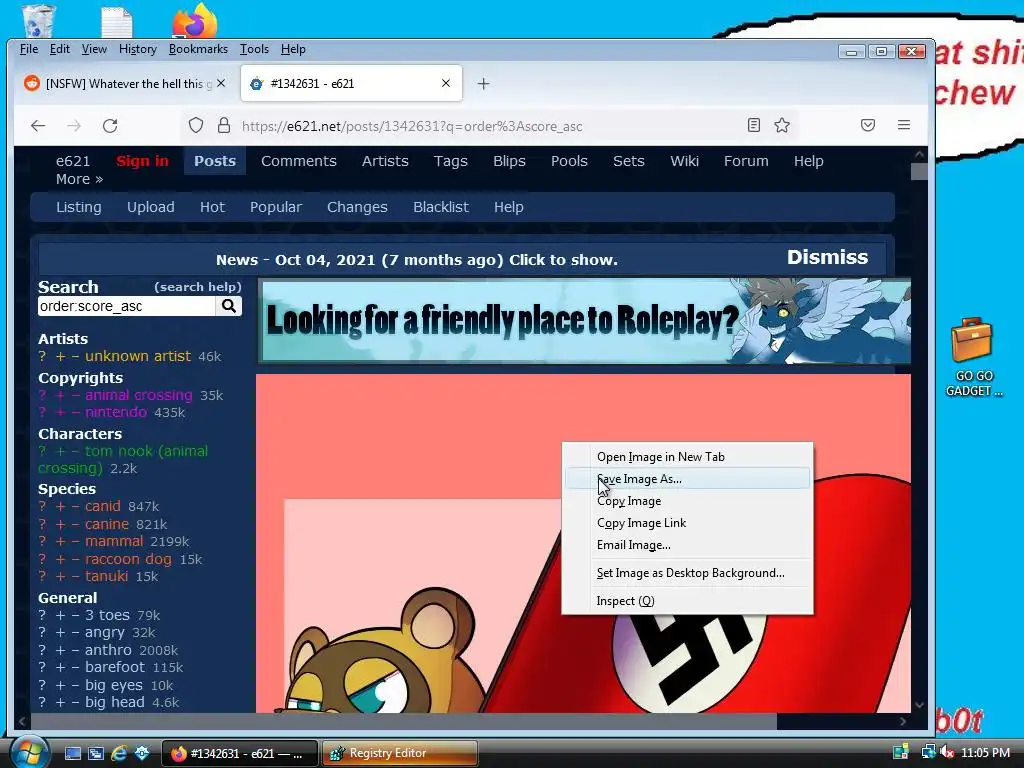Click the nintendo copyright tag

116,412
